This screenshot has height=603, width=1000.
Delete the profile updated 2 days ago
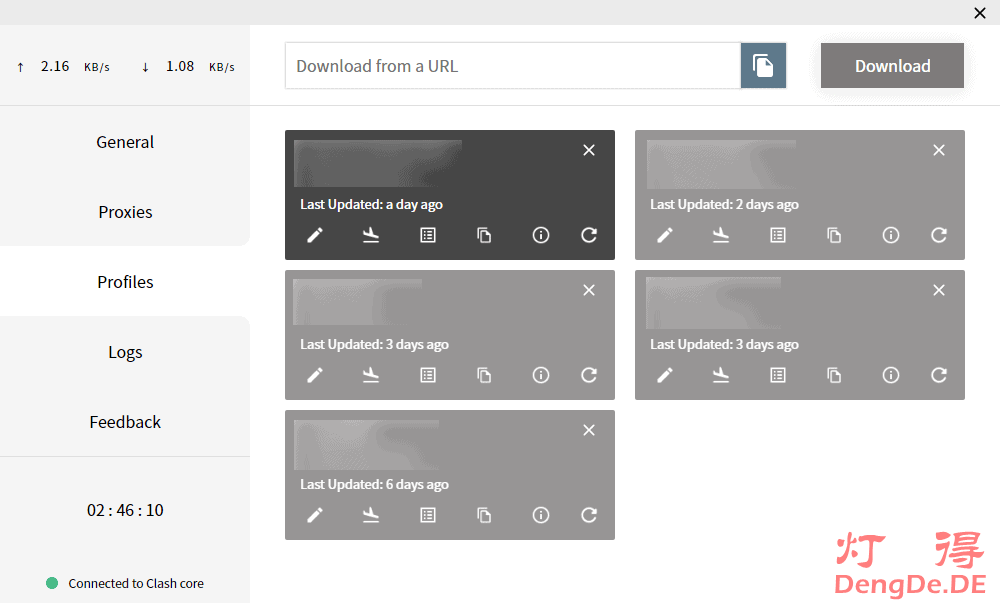click(938, 150)
